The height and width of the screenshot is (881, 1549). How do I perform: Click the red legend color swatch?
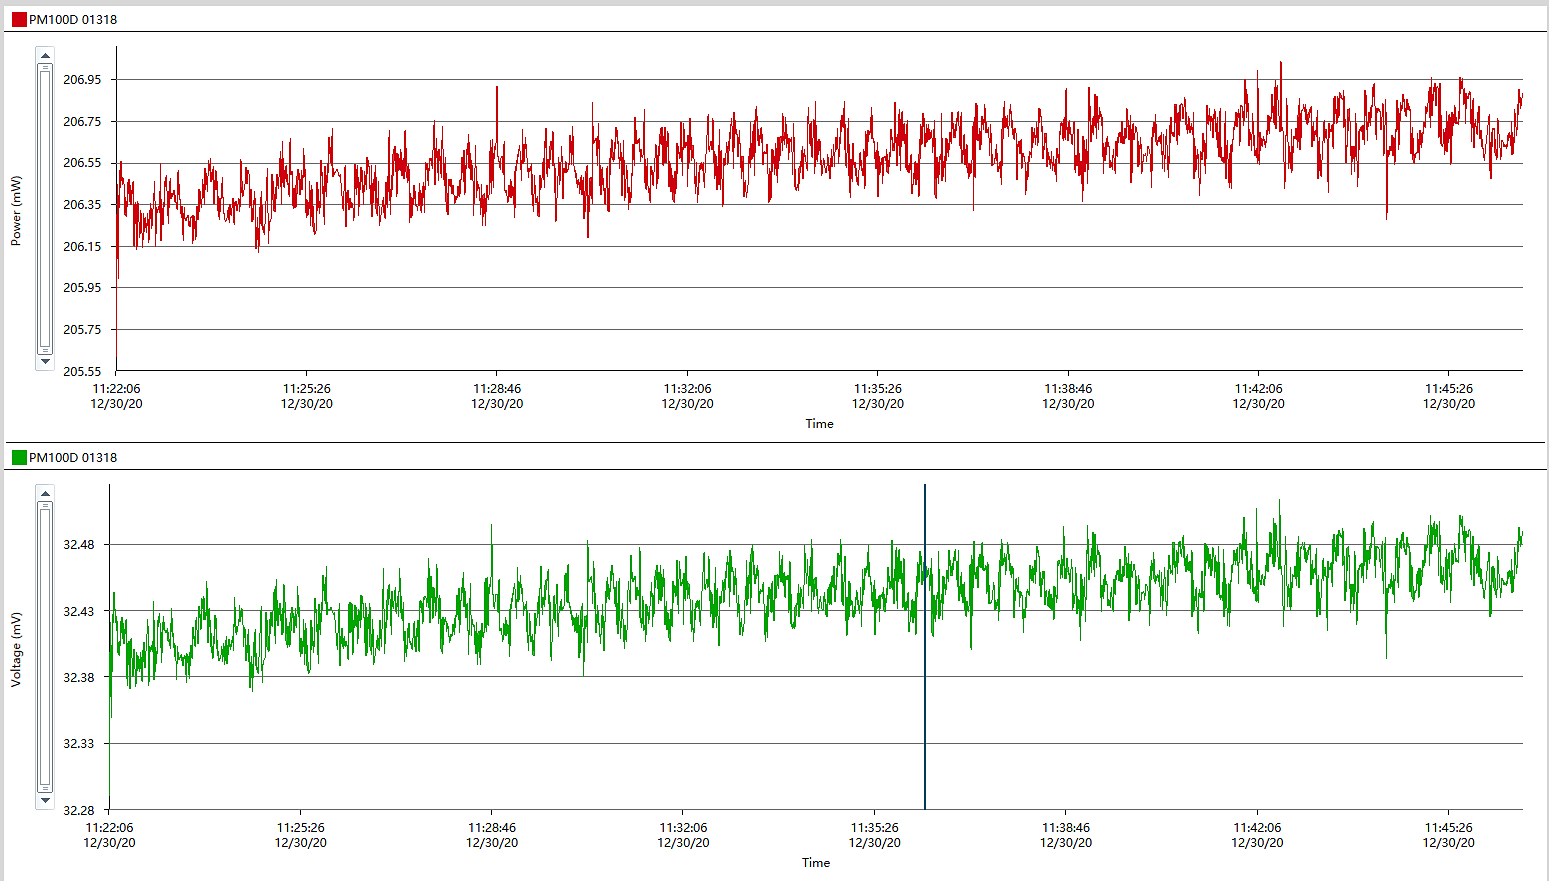pyautogui.click(x=19, y=19)
